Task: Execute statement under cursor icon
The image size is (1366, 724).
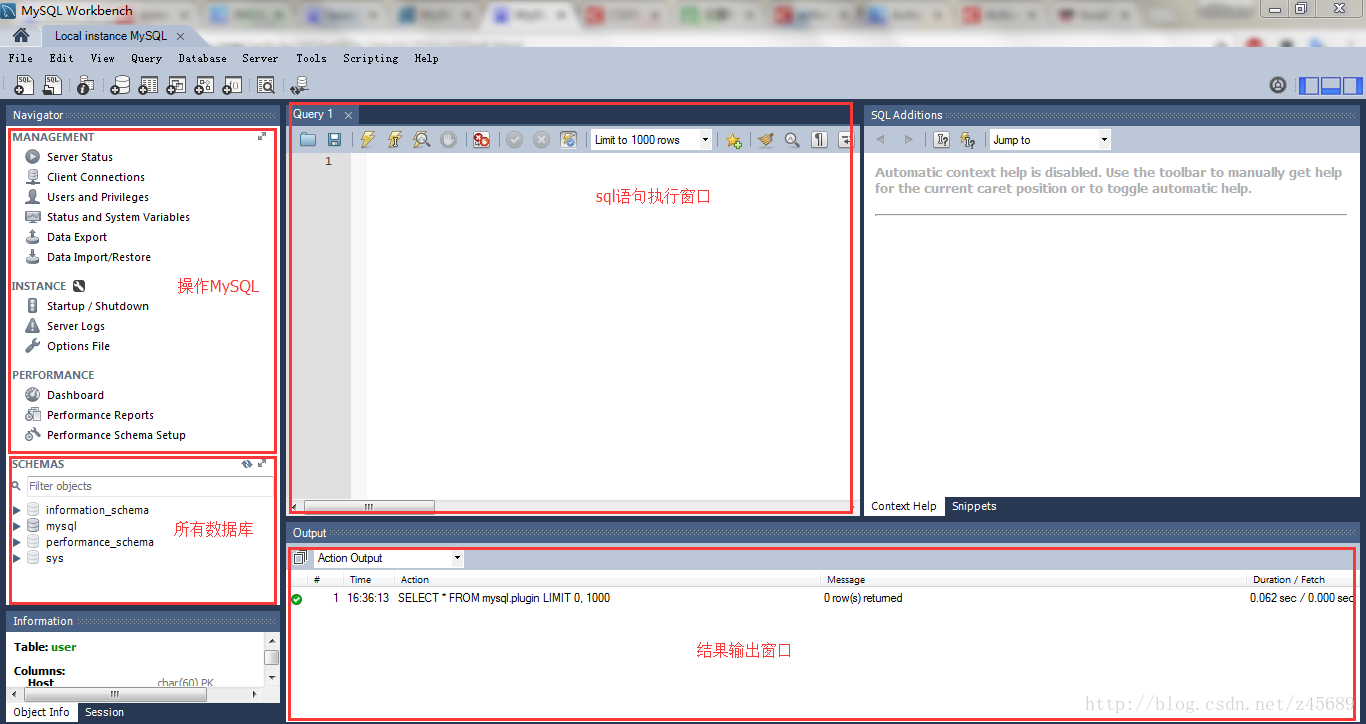Action: click(x=394, y=140)
